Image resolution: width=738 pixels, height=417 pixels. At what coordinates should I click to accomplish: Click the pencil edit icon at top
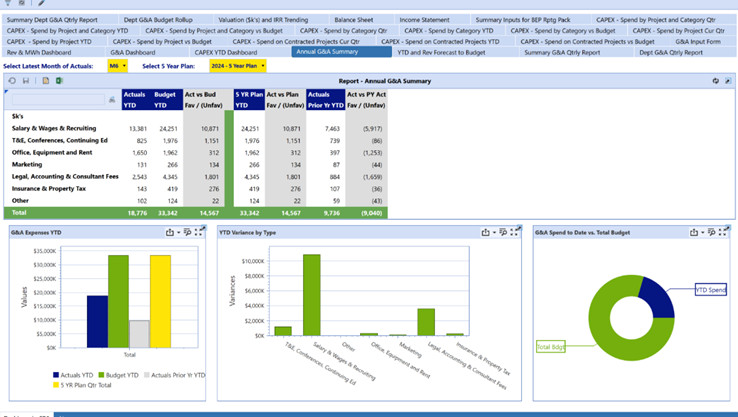click(x=41, y=4)
